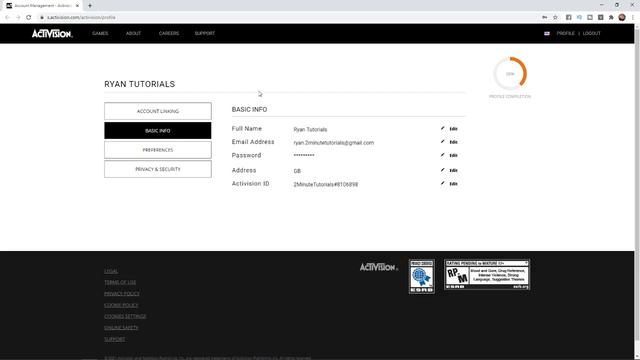Click the pencil icon for Email Address

[x=442, y=142]
